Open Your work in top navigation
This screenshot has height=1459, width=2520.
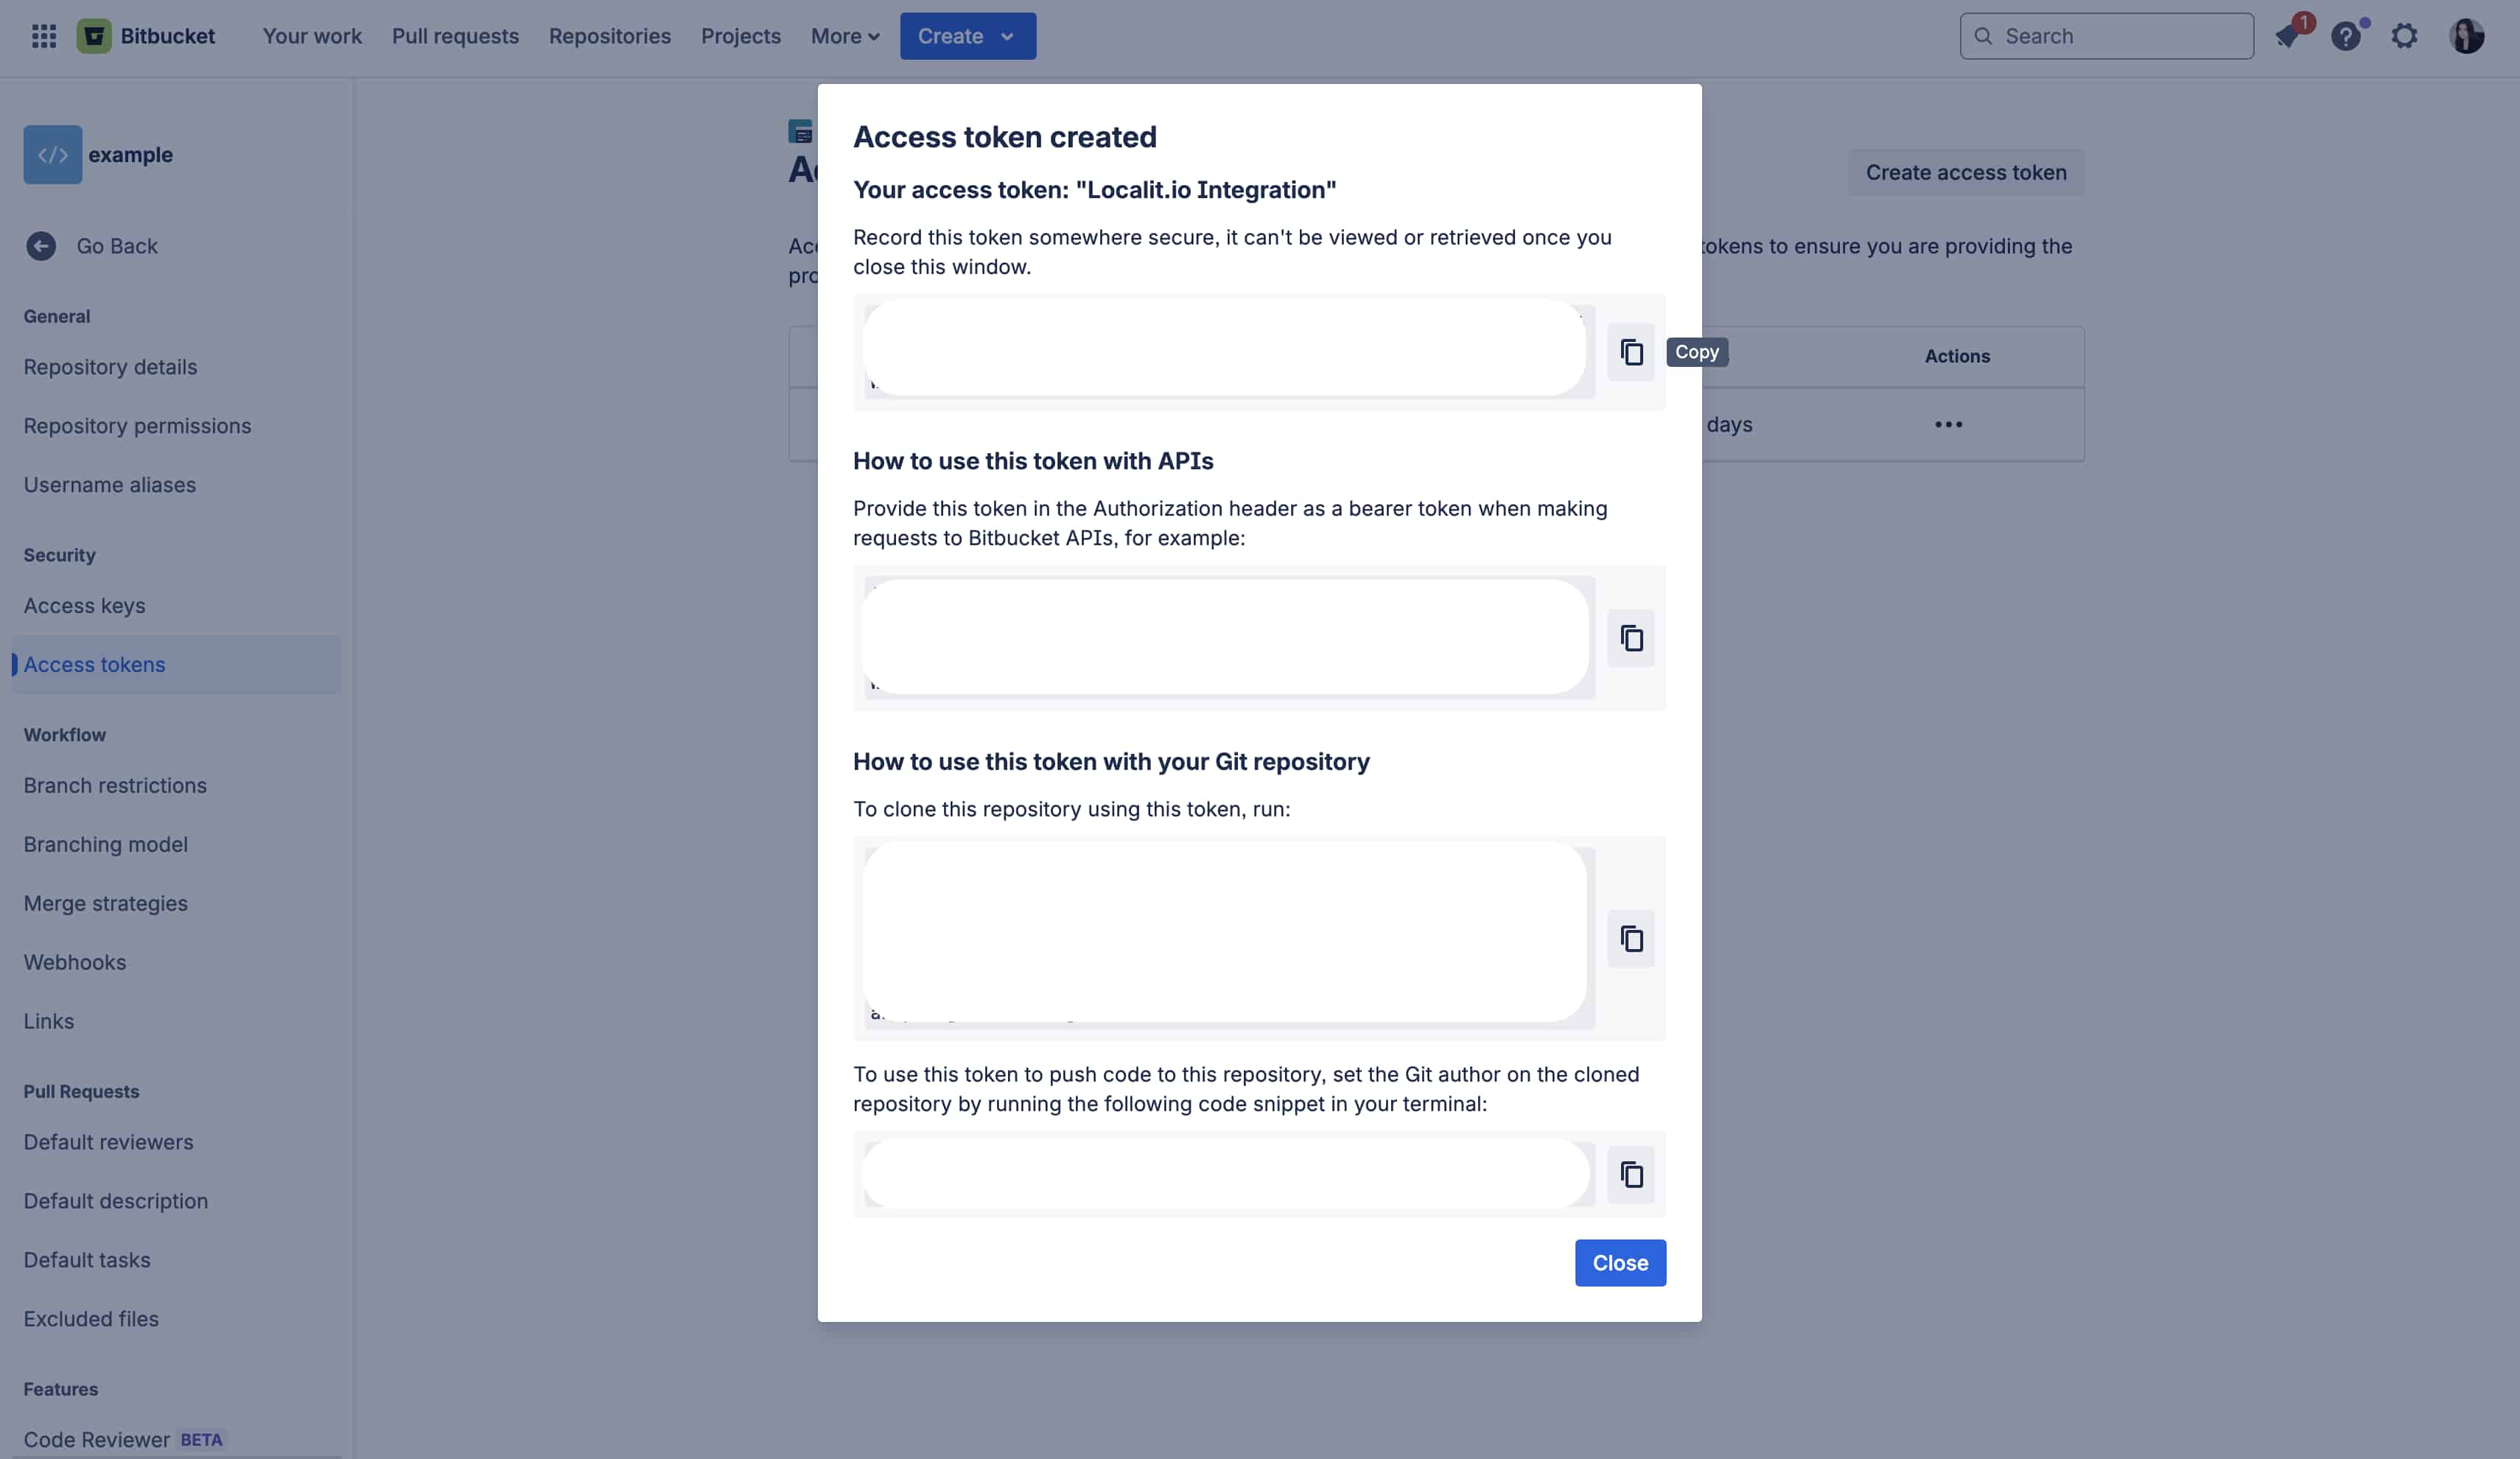312,36
